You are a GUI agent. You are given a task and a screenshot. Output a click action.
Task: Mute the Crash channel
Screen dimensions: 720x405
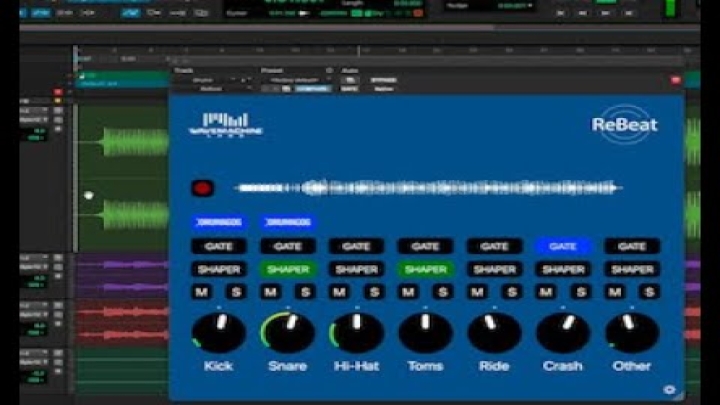pos(546,292)
